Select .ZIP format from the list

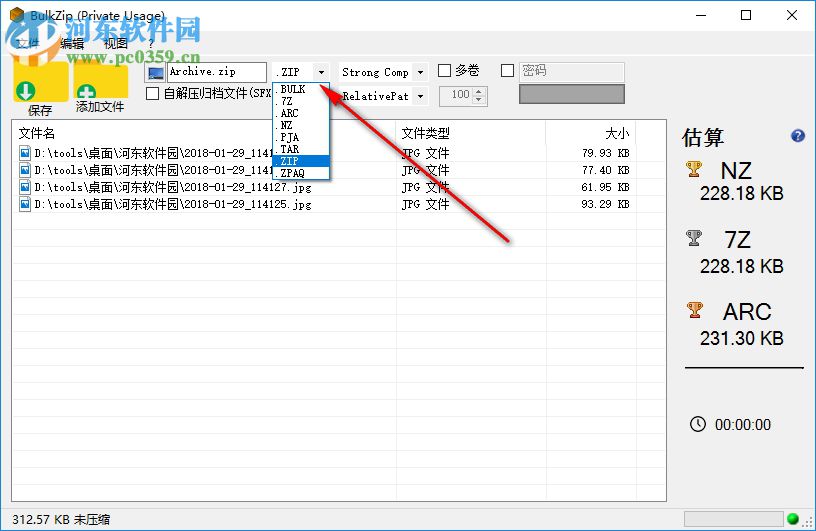coord(301,161)
